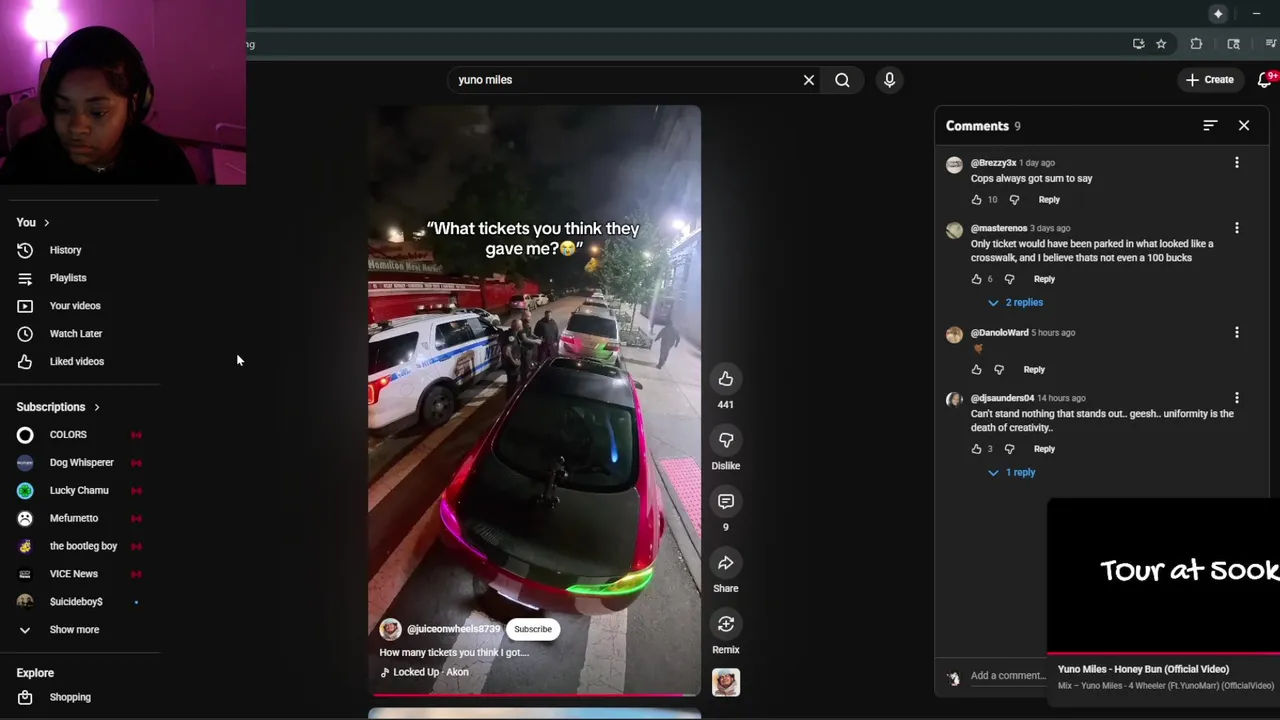Bookmark this page with the star icon
Image resolution: width=1280 pixels, height=720 pixels.
tap(1161, 44)
